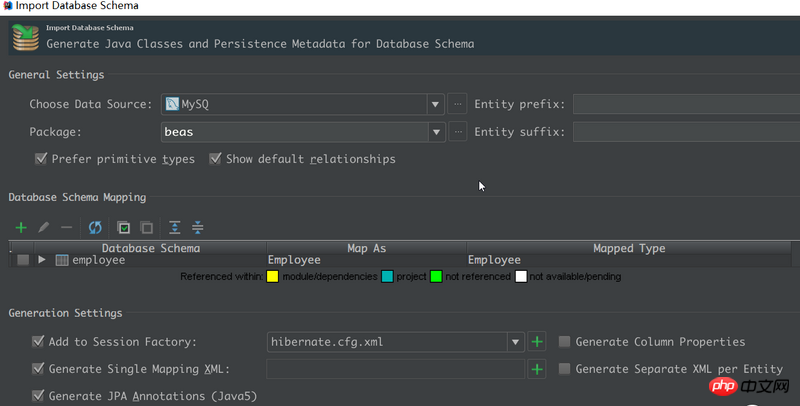800x406 pixels.
Task: Uncheck Show default relationships
Action: [216, 159]
